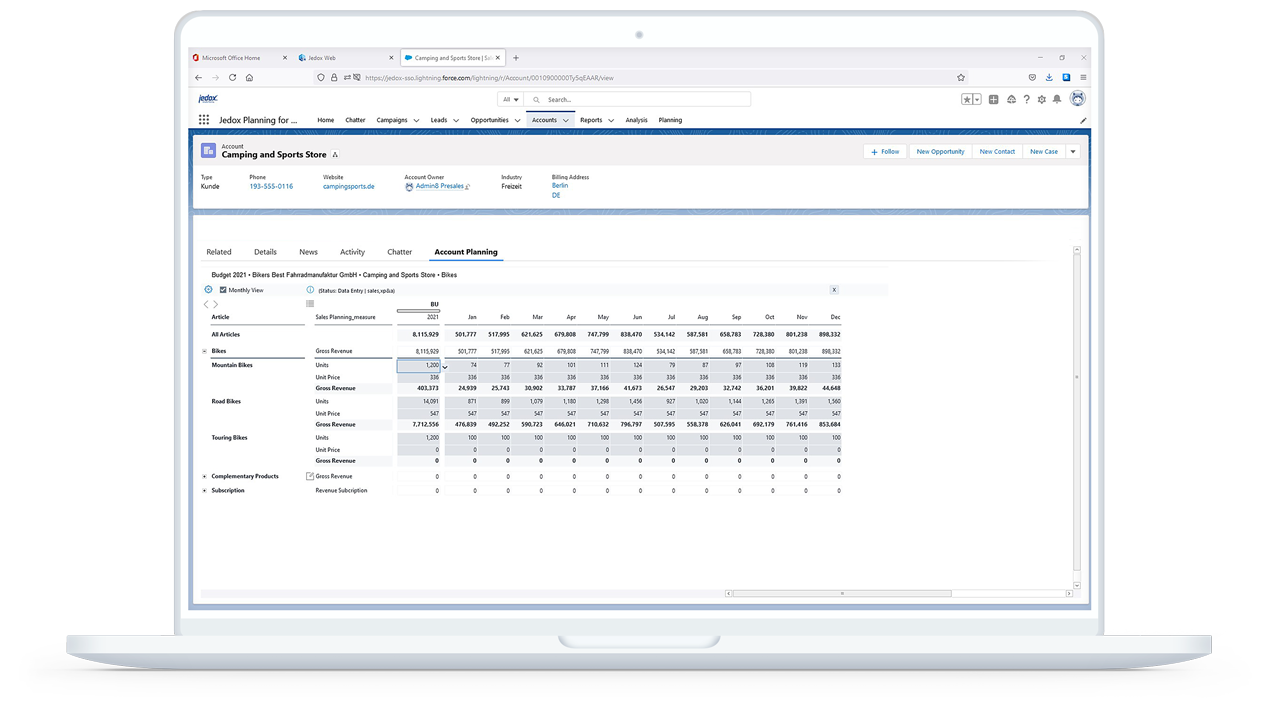
Task: Expand the Subscription group
Action: [x=205, y=491]
